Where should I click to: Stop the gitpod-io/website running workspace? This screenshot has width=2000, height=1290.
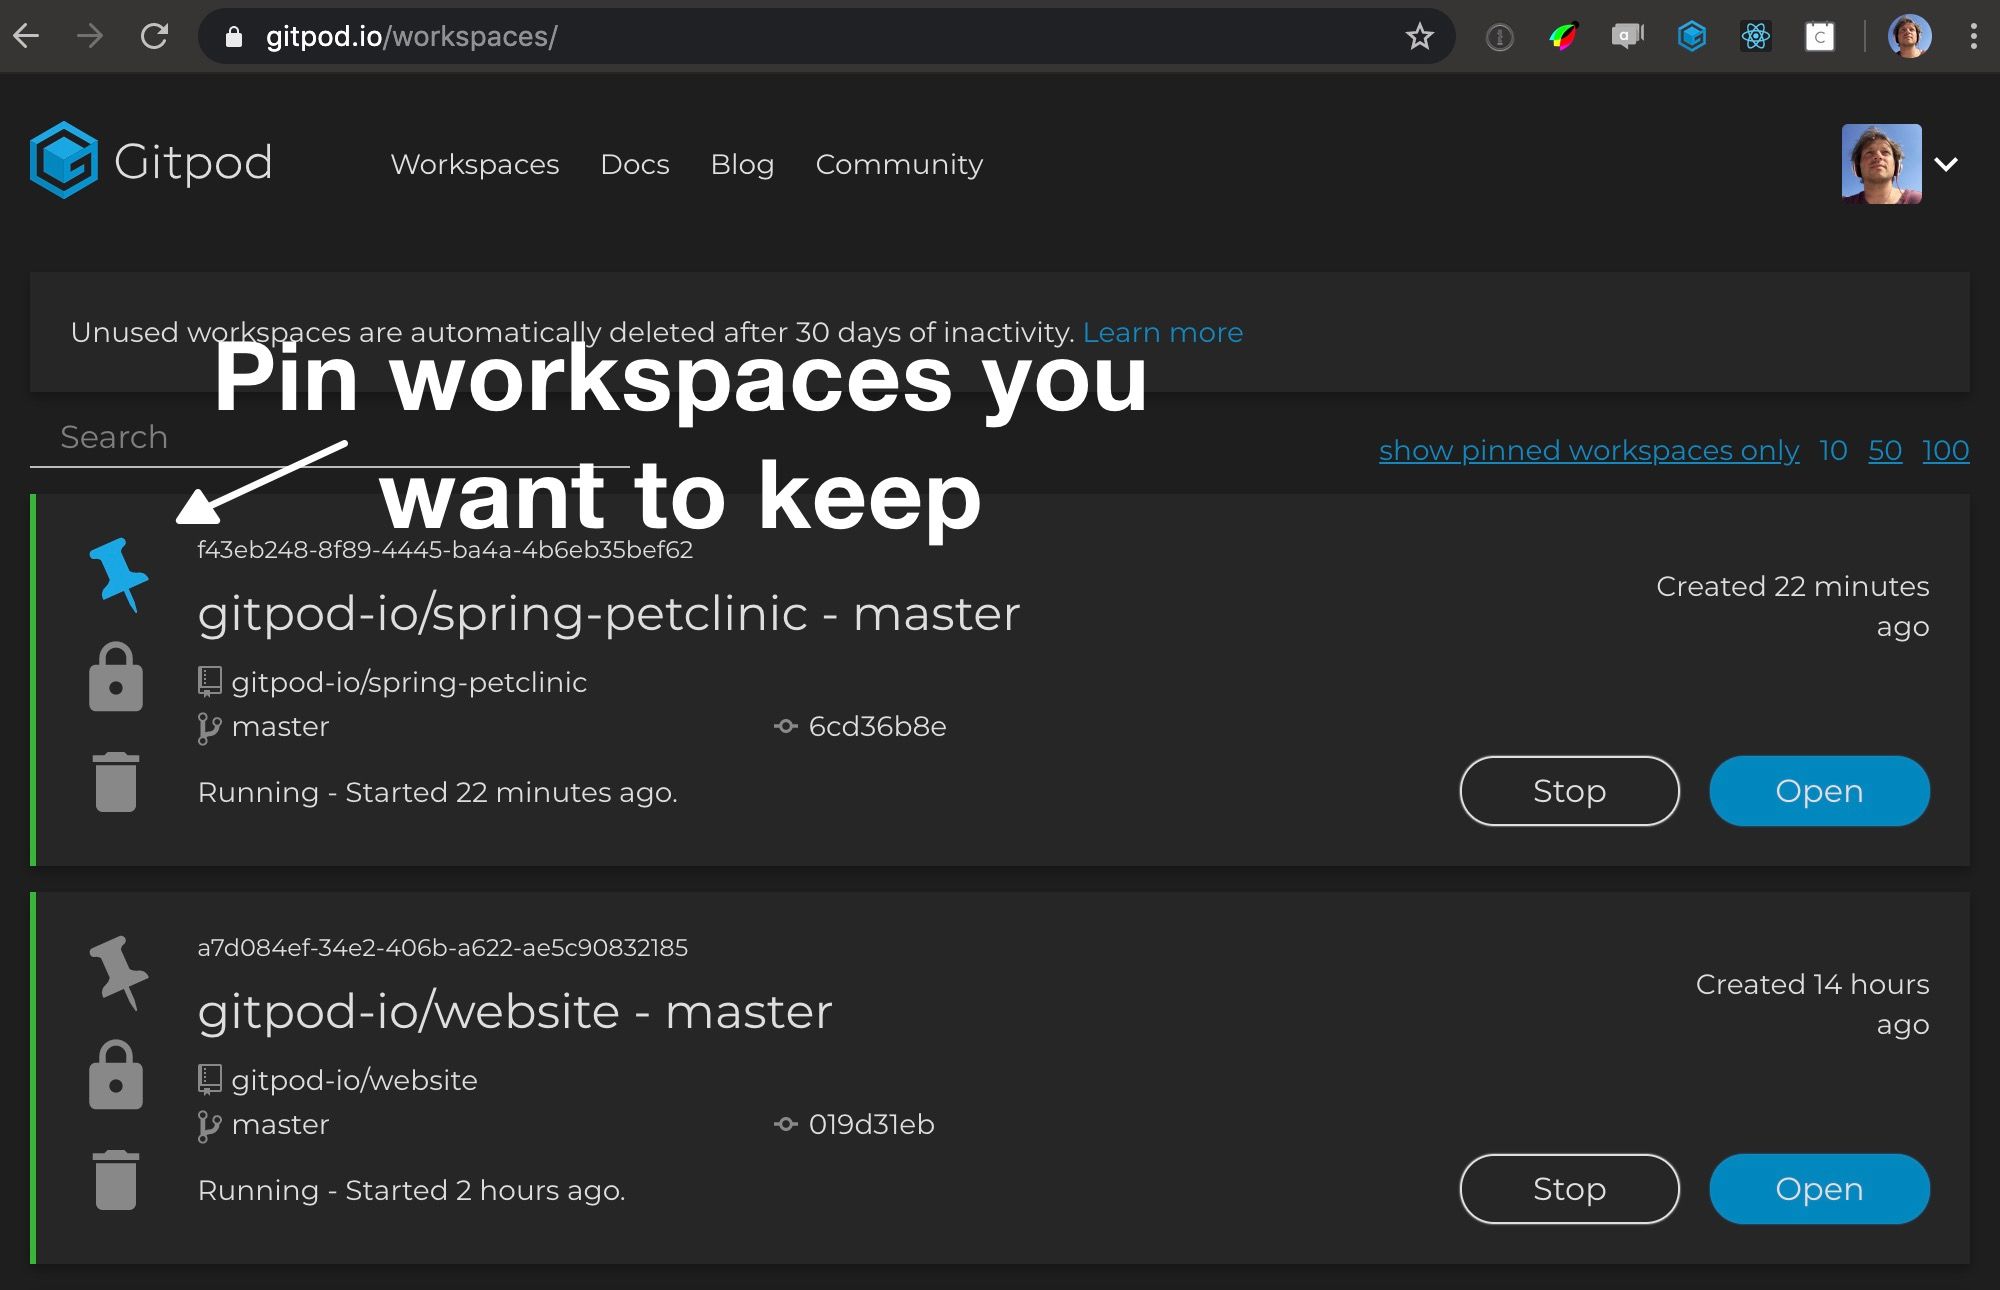click(x=1569, y=1188)
